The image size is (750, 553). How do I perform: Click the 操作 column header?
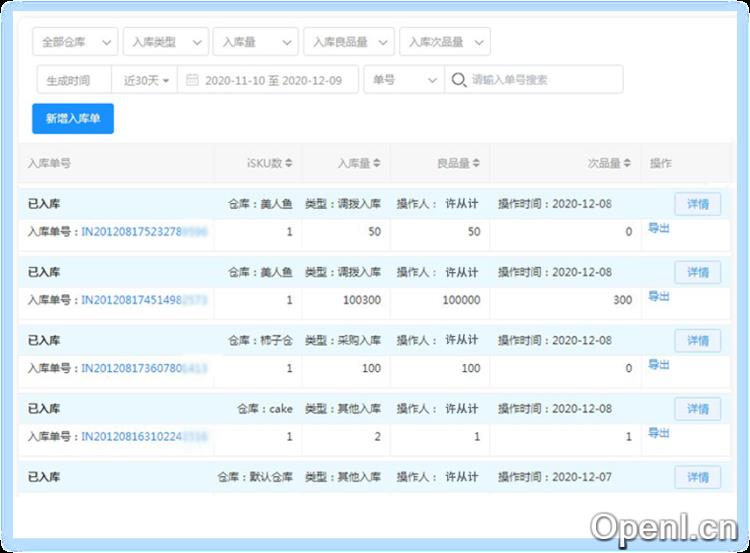pos(661,163)
